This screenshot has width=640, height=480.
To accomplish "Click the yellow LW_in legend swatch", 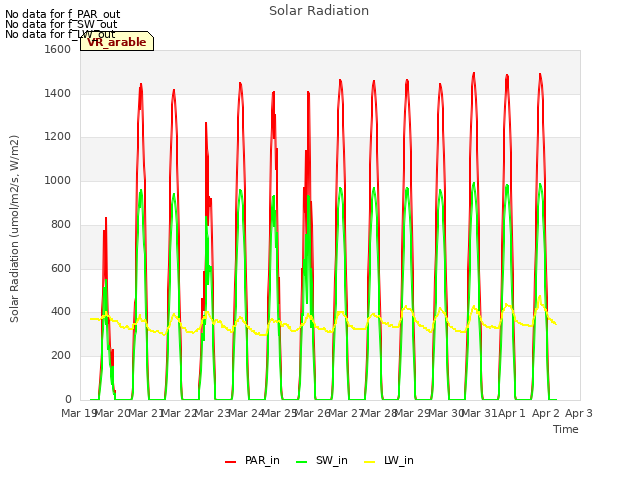I will coord(369,462).
